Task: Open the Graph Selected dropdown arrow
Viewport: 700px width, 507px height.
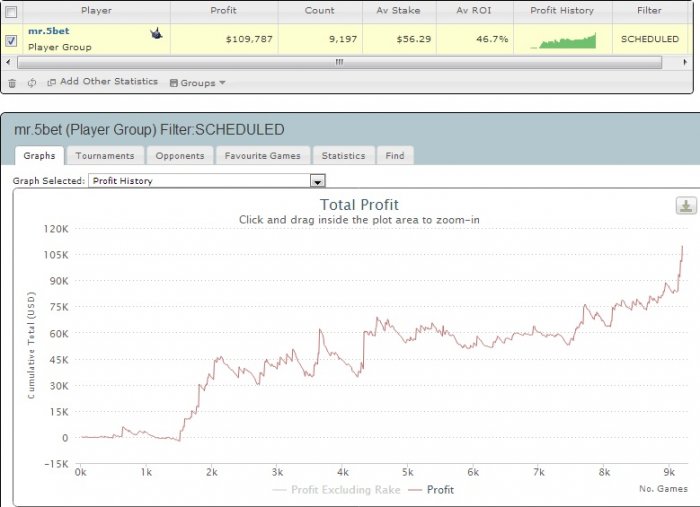Action: point(317,181)
